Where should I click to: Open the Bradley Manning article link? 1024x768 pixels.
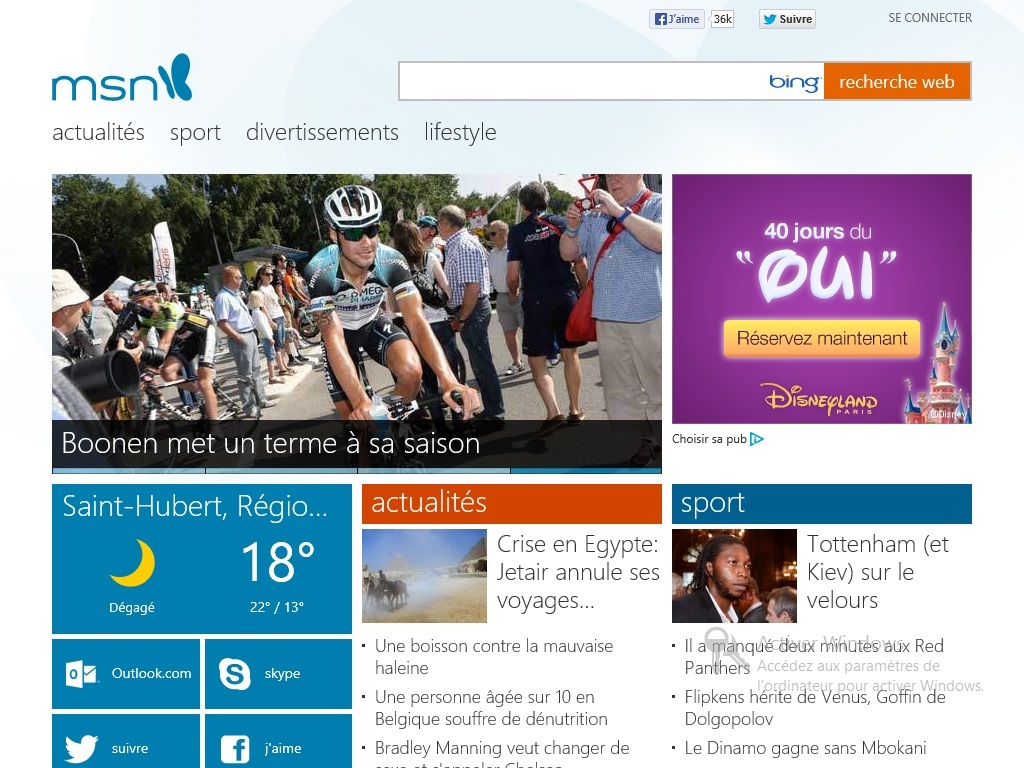pos(502,753)
